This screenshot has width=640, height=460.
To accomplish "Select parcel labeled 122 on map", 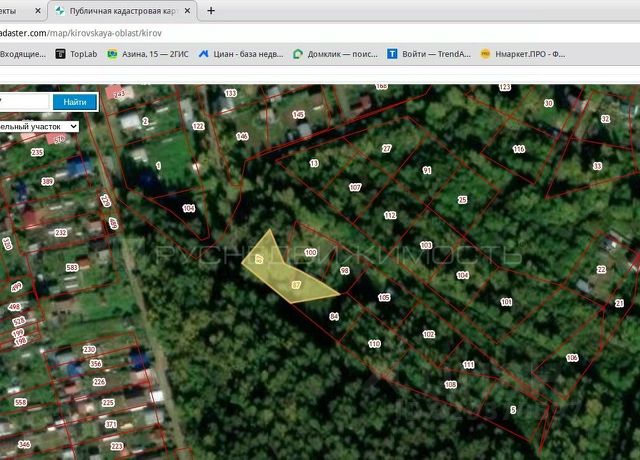I will click(x=198, y=126).
